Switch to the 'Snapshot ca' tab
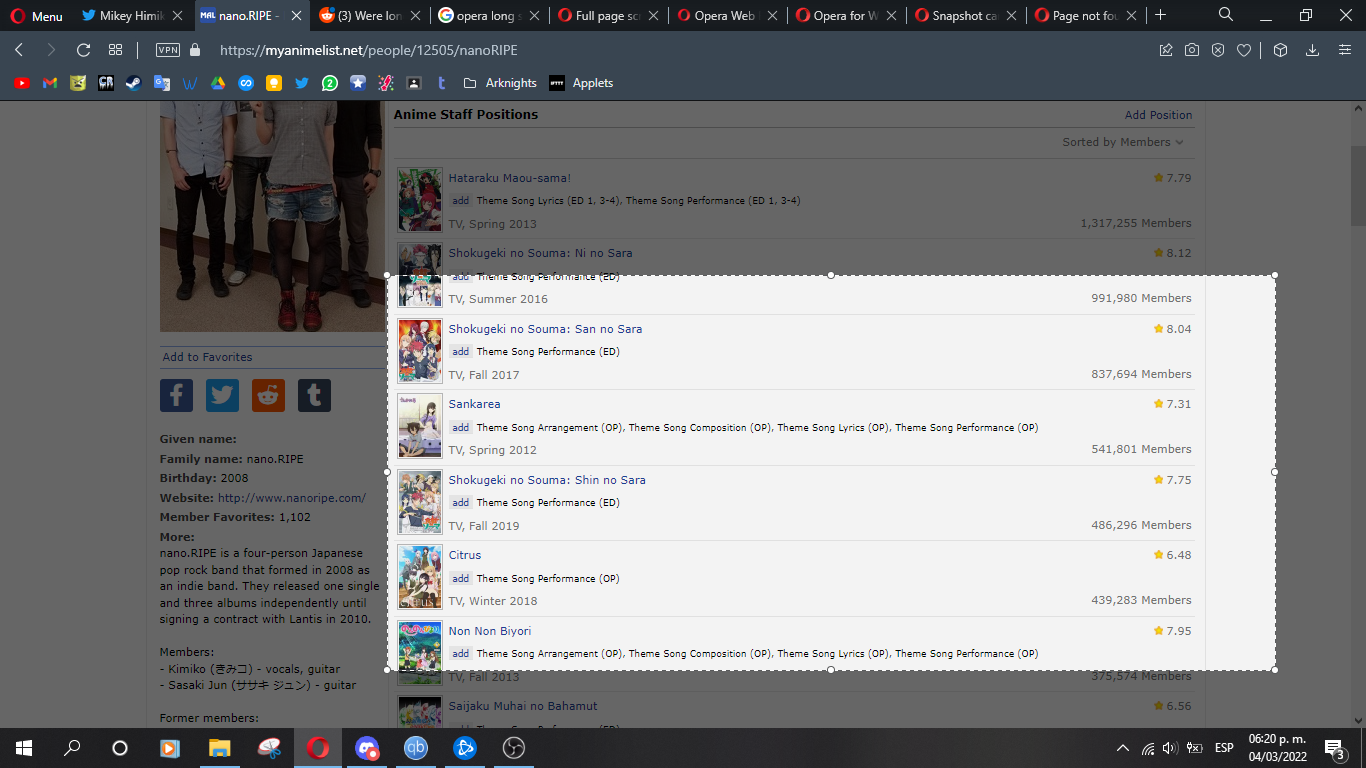 tap(962, 16)
